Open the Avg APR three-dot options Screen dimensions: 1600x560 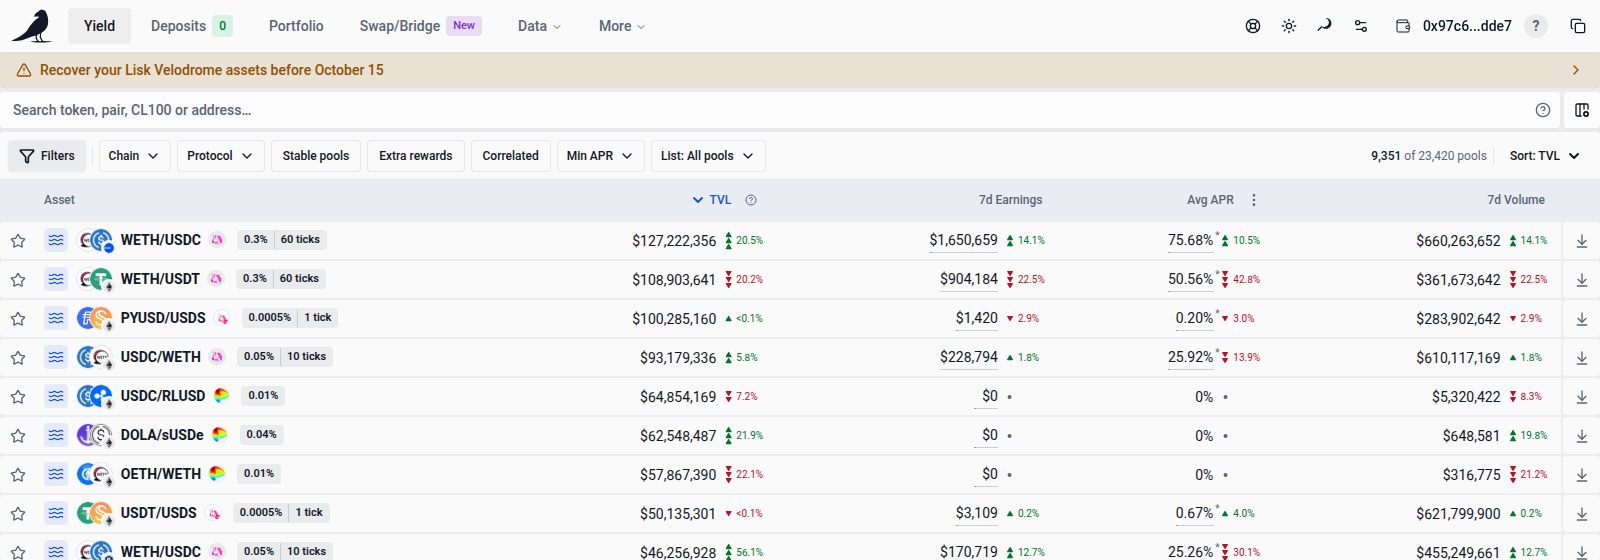pos(1254,200)
